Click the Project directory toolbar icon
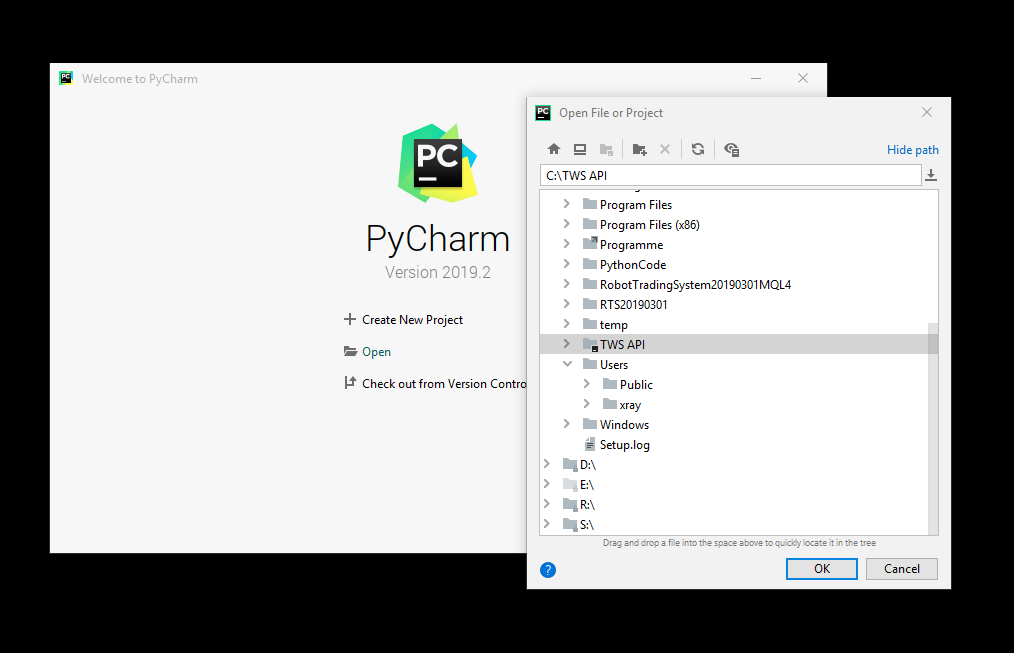The height and width of the screenshot is (653, 1014). pyautogui.click(x=606, y=149)
